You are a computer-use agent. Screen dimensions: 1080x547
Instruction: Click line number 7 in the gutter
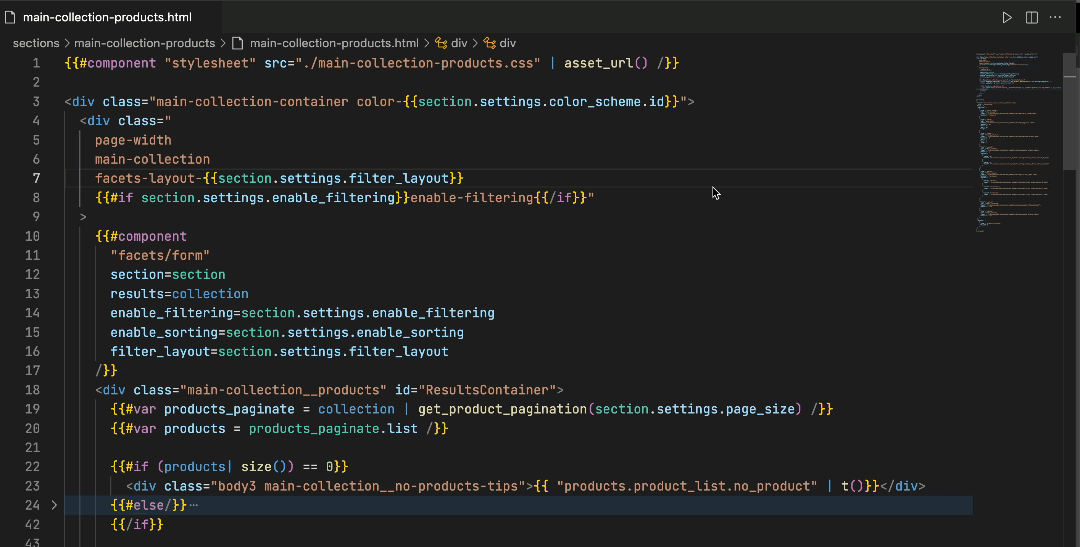[x=36, y=178]
